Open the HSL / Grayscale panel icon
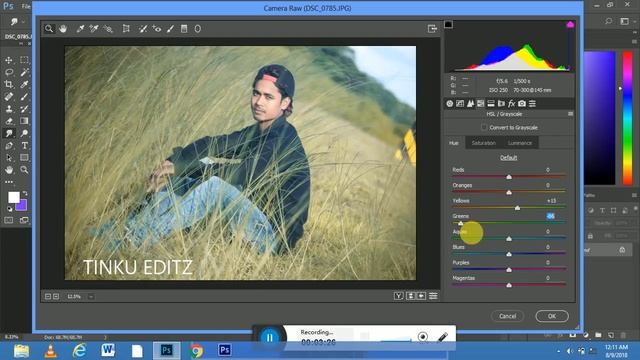Image resolution: width=640 pixels, height=360 pixels. 480,104
